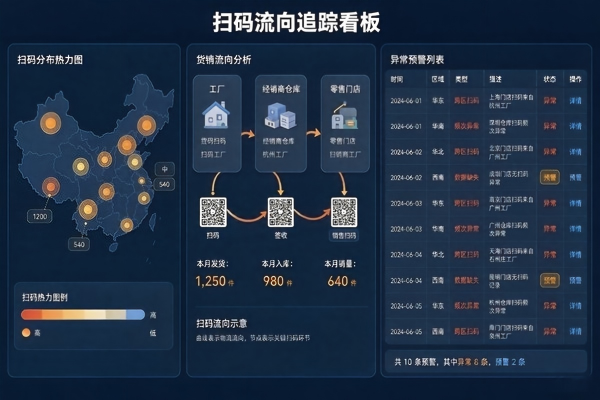Click the Xinjiang hotspot on the heatmap
The width and height of the screenshot is (600, 400).
coord(51,123)
